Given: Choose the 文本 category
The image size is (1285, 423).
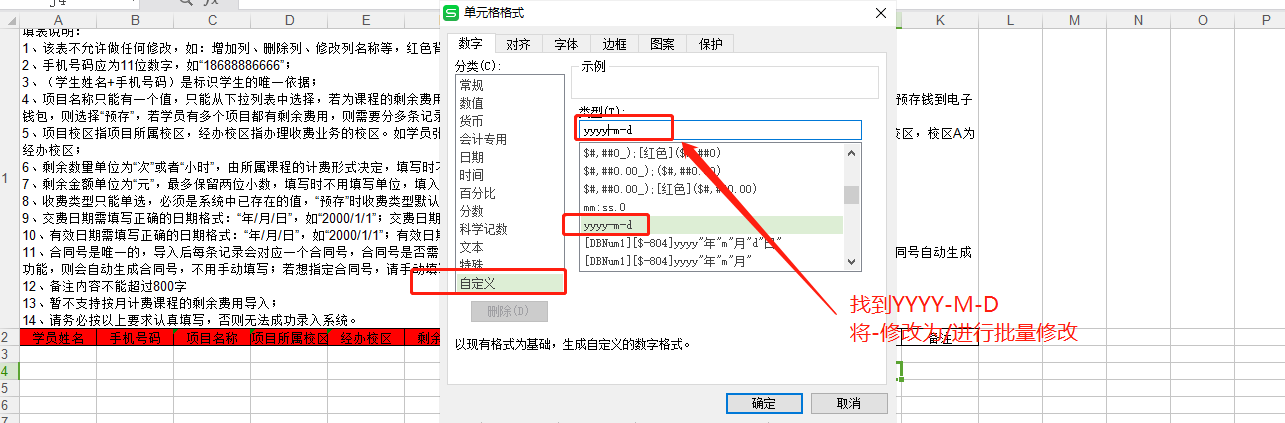Looking at the screenshot, I should [x=510, y=247].
